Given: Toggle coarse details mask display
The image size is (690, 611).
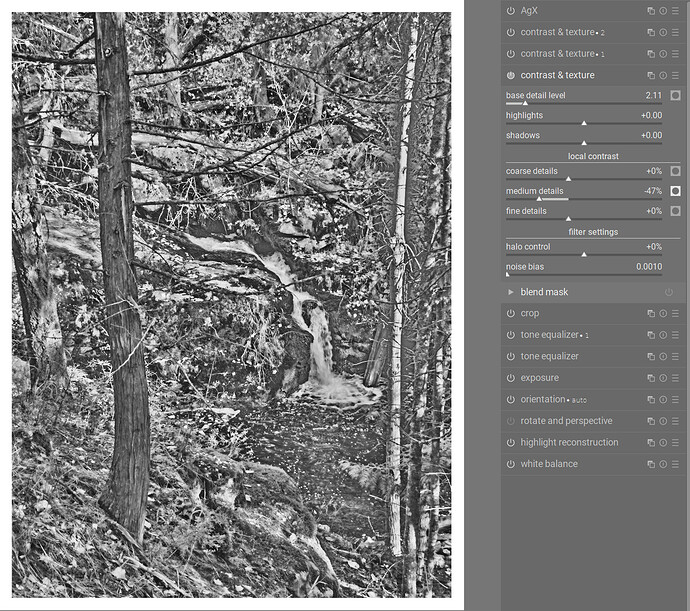Looking at the screenshot, I should [675, 171].
